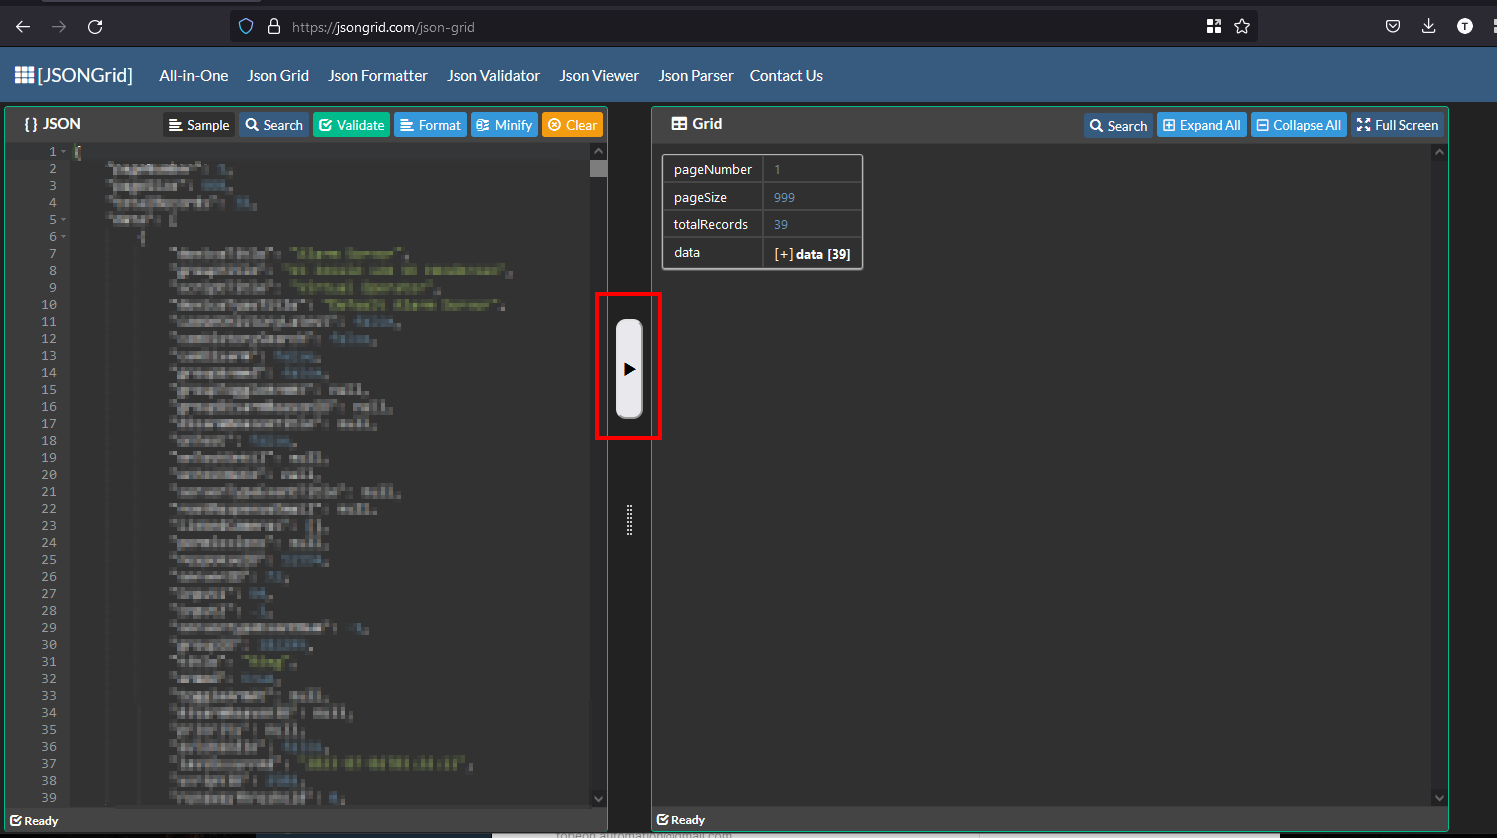The image size is (1497, 838).
Task: Click the curly braces icon beside JSON label
Action: point(29,124)
